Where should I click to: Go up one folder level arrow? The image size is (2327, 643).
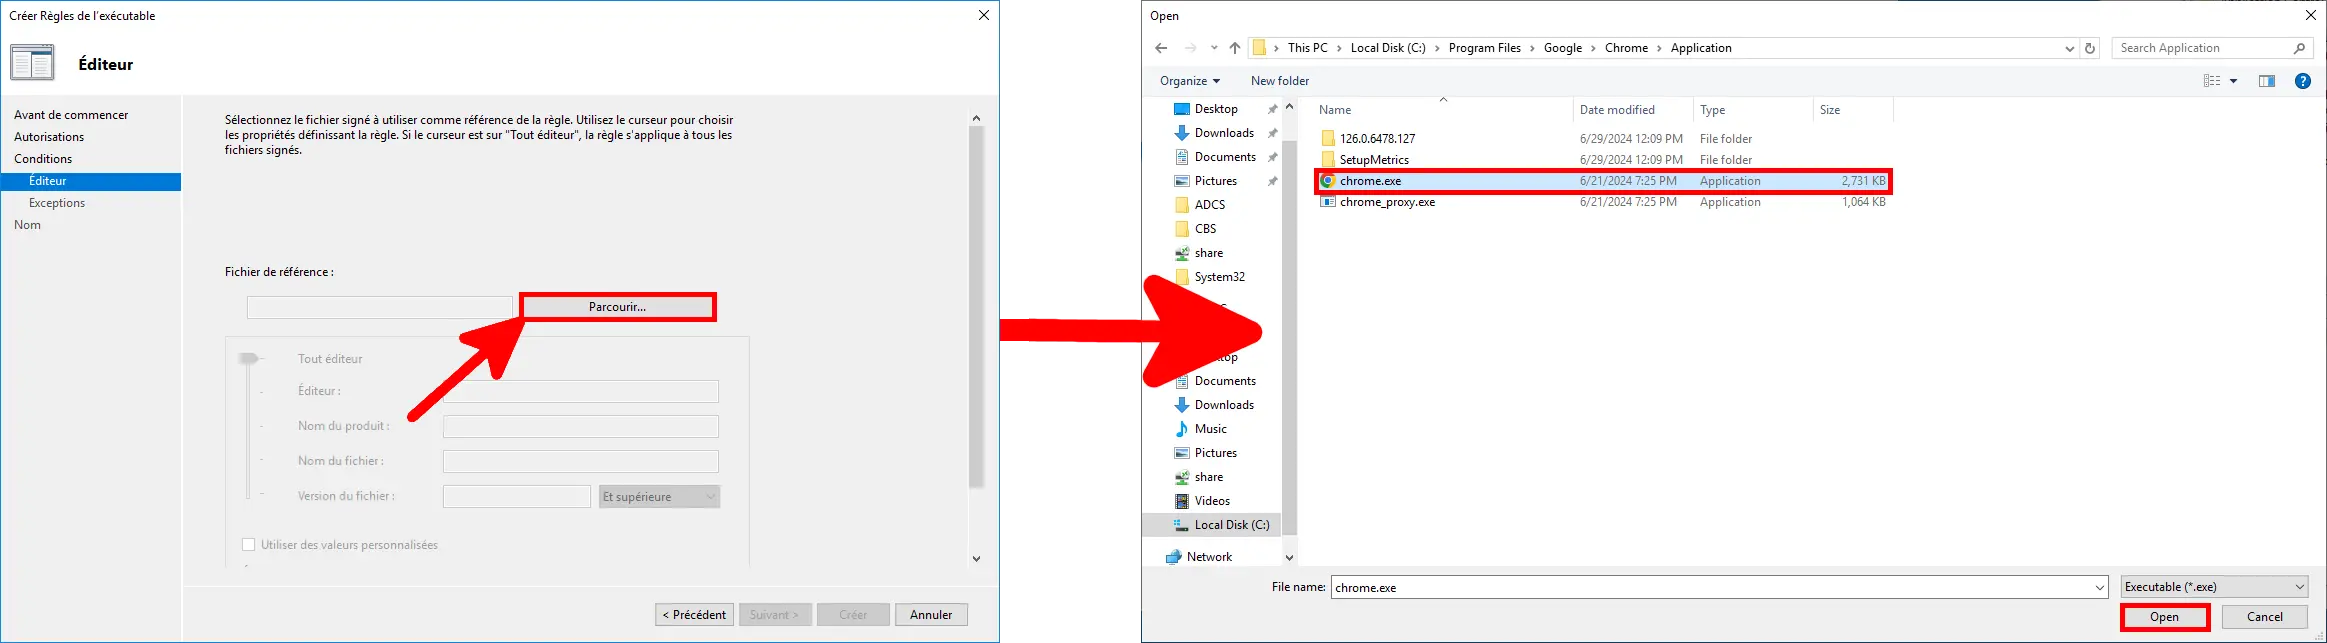point(1234,48)
